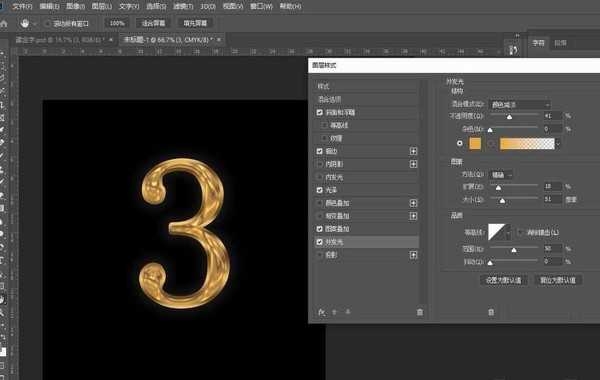Click the trash icon below outer glow settings
The image size is (600, 380).
pyautogui.click(x=491, y=313)
